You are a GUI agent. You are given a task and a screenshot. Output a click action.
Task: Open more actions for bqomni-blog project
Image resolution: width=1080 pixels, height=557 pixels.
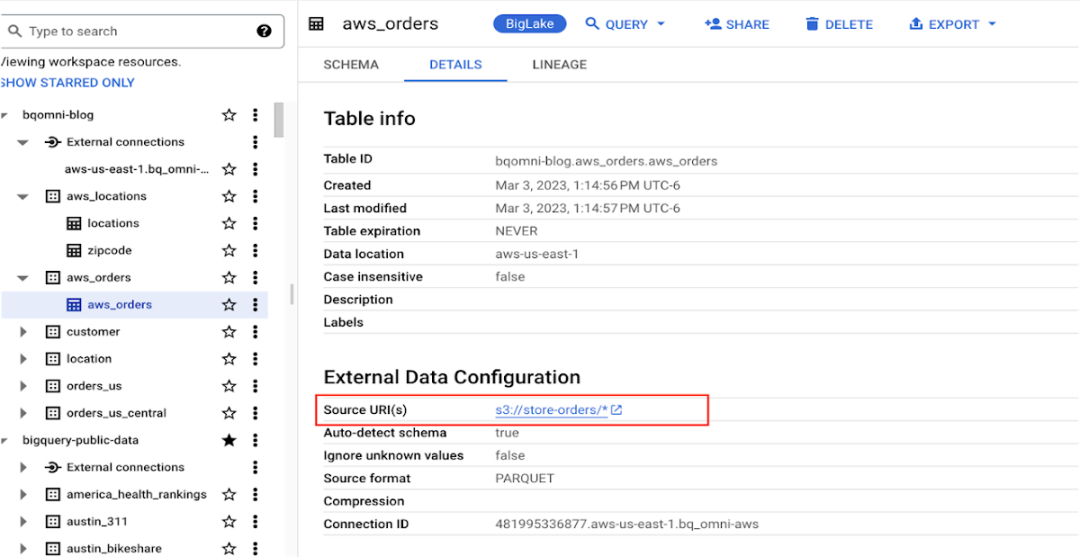[x=255, y=115]
